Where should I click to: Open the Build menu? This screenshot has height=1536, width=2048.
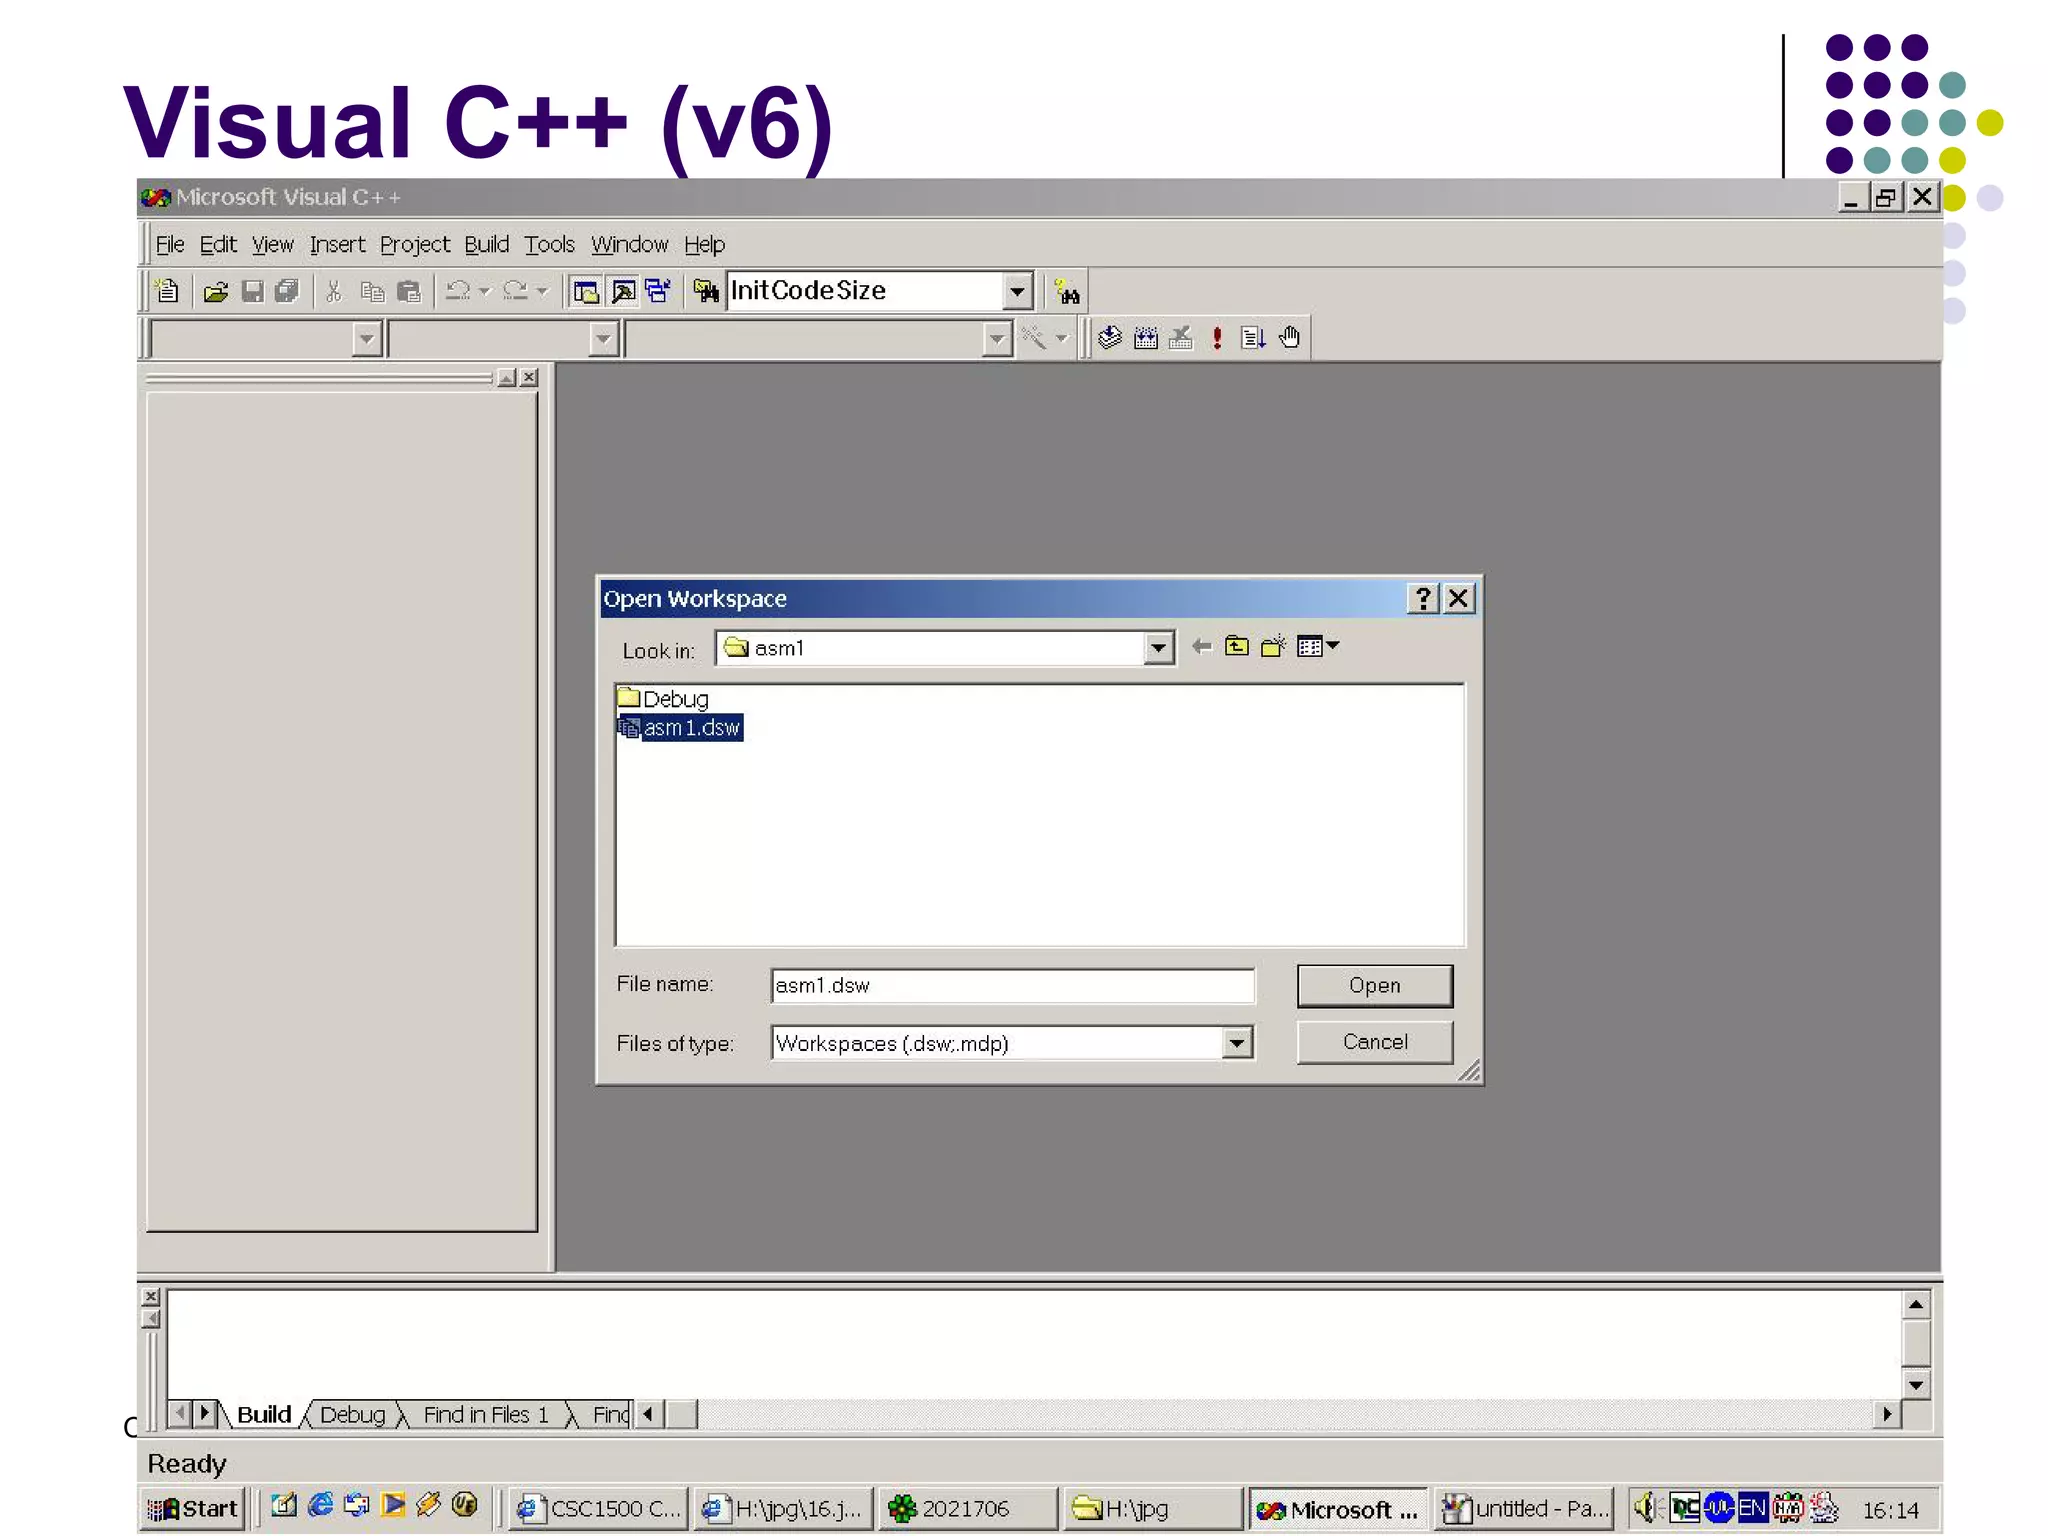point(486,244)
